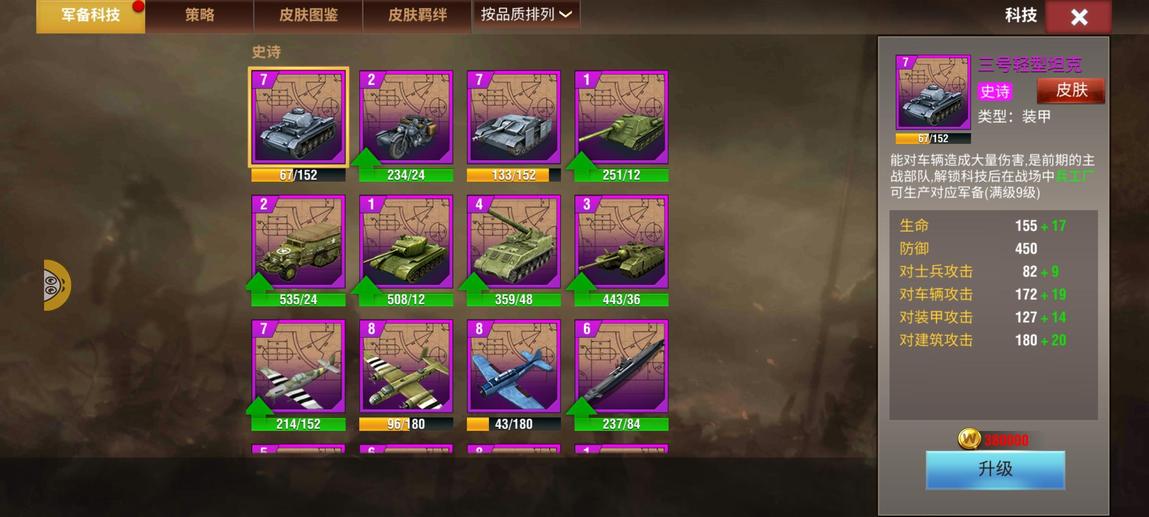Select the jet aircraft card with 214/152

tap(298, 366)
